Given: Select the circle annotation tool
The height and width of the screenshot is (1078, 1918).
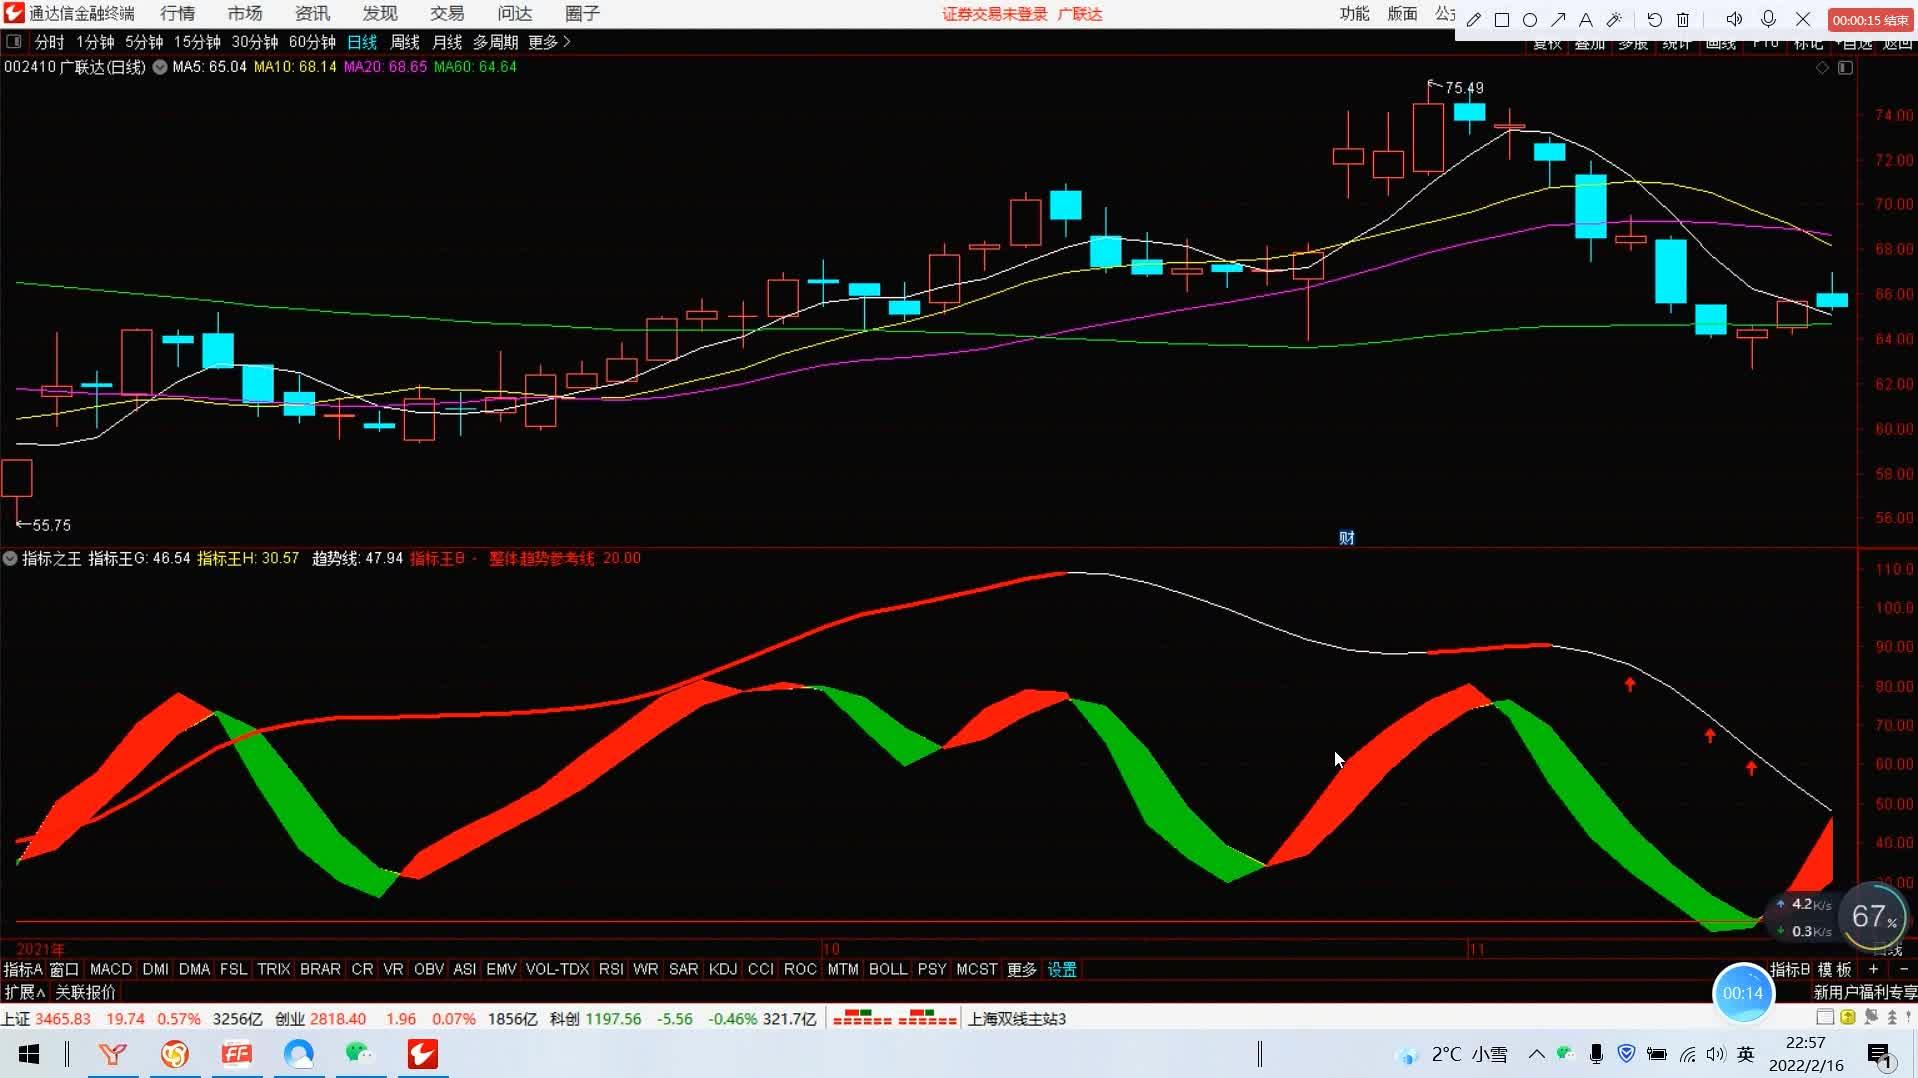Looking at the screenshot, I should tap(1530, 20).
